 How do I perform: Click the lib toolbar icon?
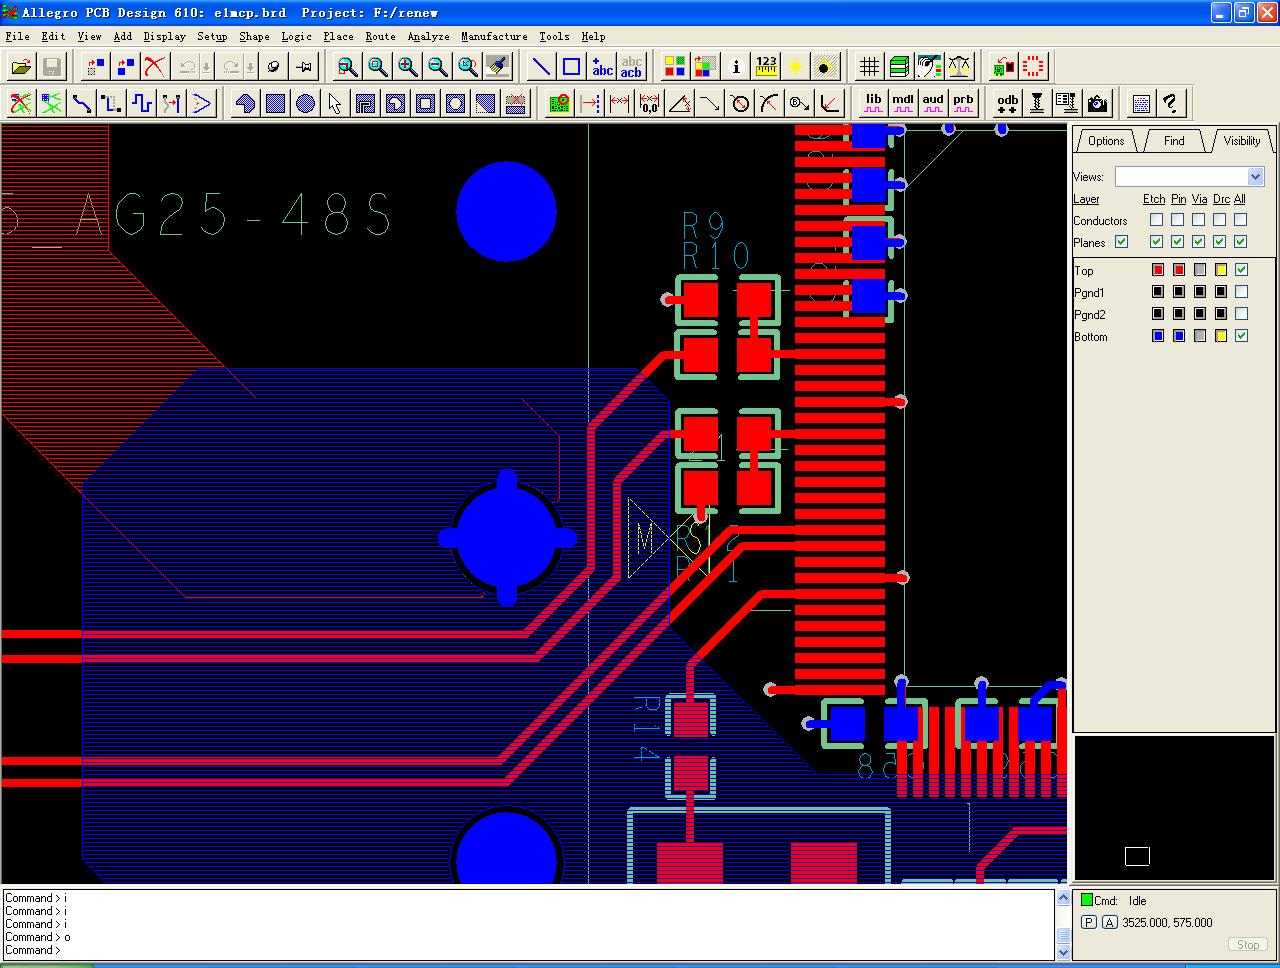[x=873, y=103]
